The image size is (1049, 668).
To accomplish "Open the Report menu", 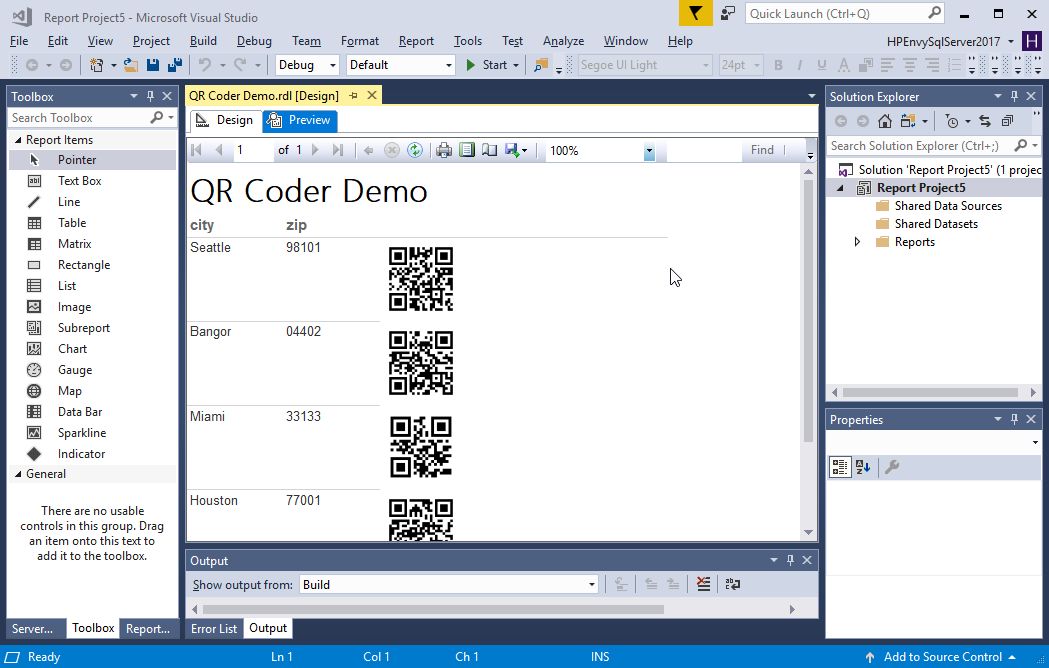I will [x=416, y=41].
